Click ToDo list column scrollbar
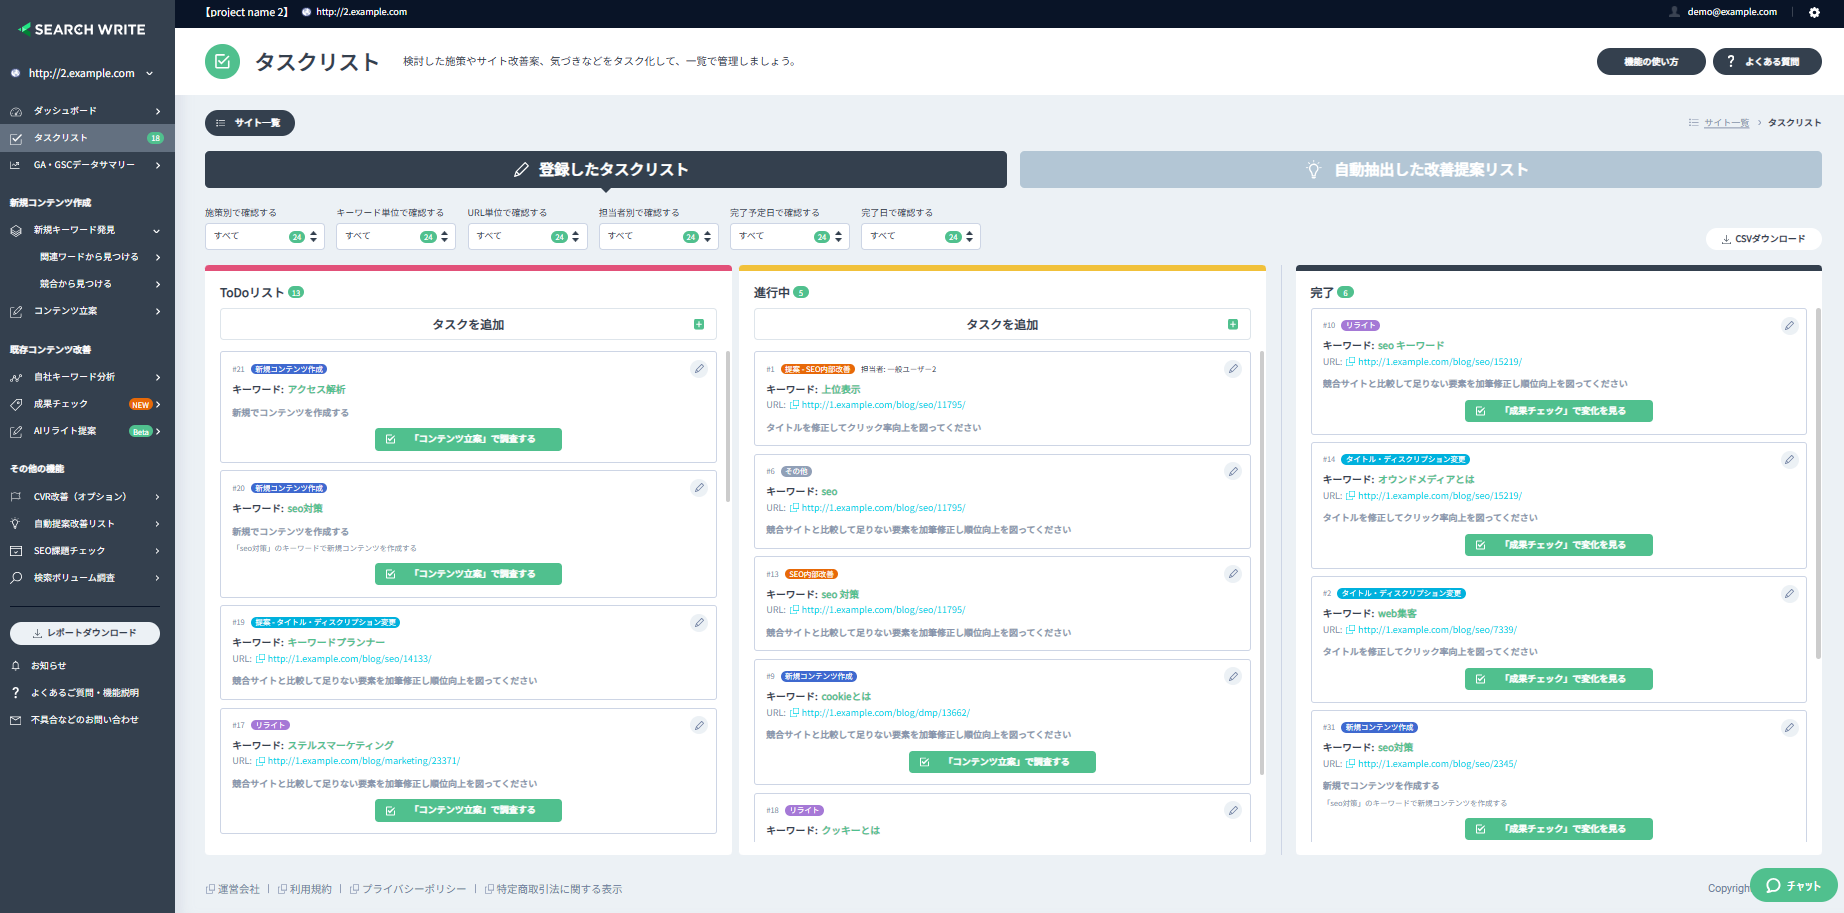Viewport: 1844px width, 913px height. tap(728, 426)
